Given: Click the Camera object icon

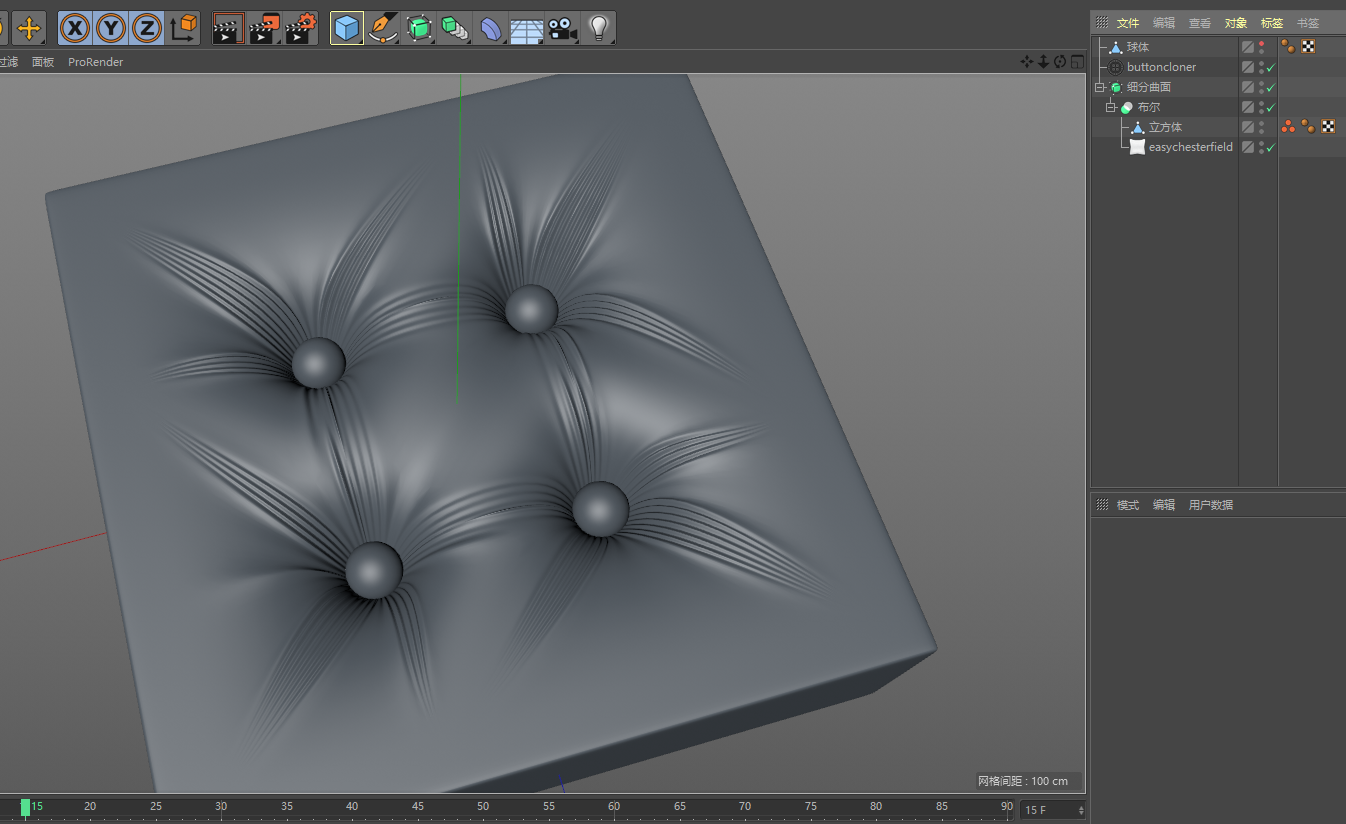Looking at the screenshot, I should [562, 28].
